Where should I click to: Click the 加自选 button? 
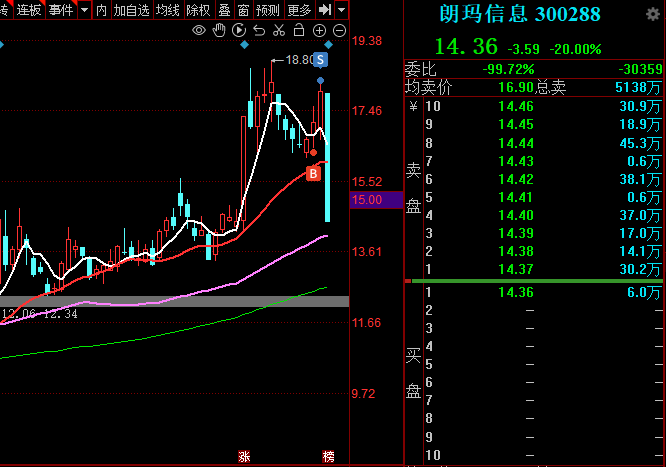tap(130, 10)
